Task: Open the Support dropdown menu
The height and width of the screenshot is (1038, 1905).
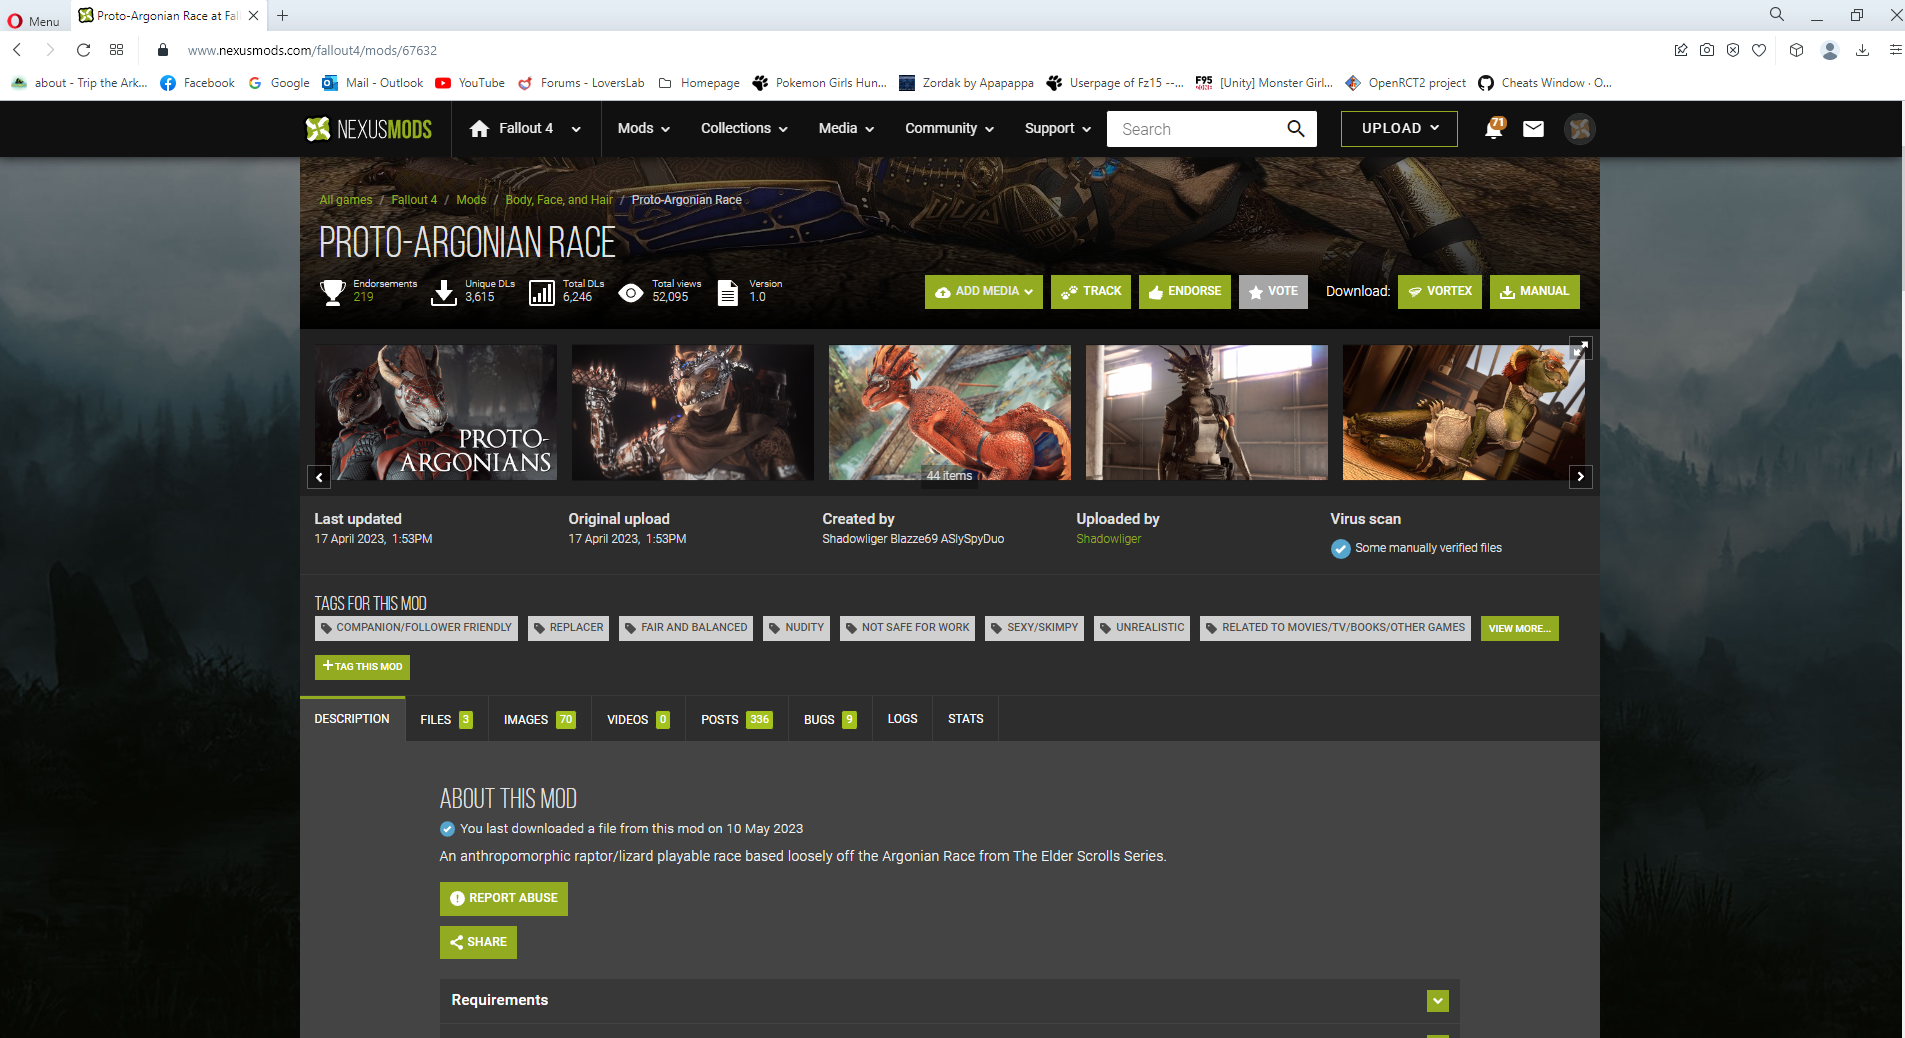Action: 1057,129
